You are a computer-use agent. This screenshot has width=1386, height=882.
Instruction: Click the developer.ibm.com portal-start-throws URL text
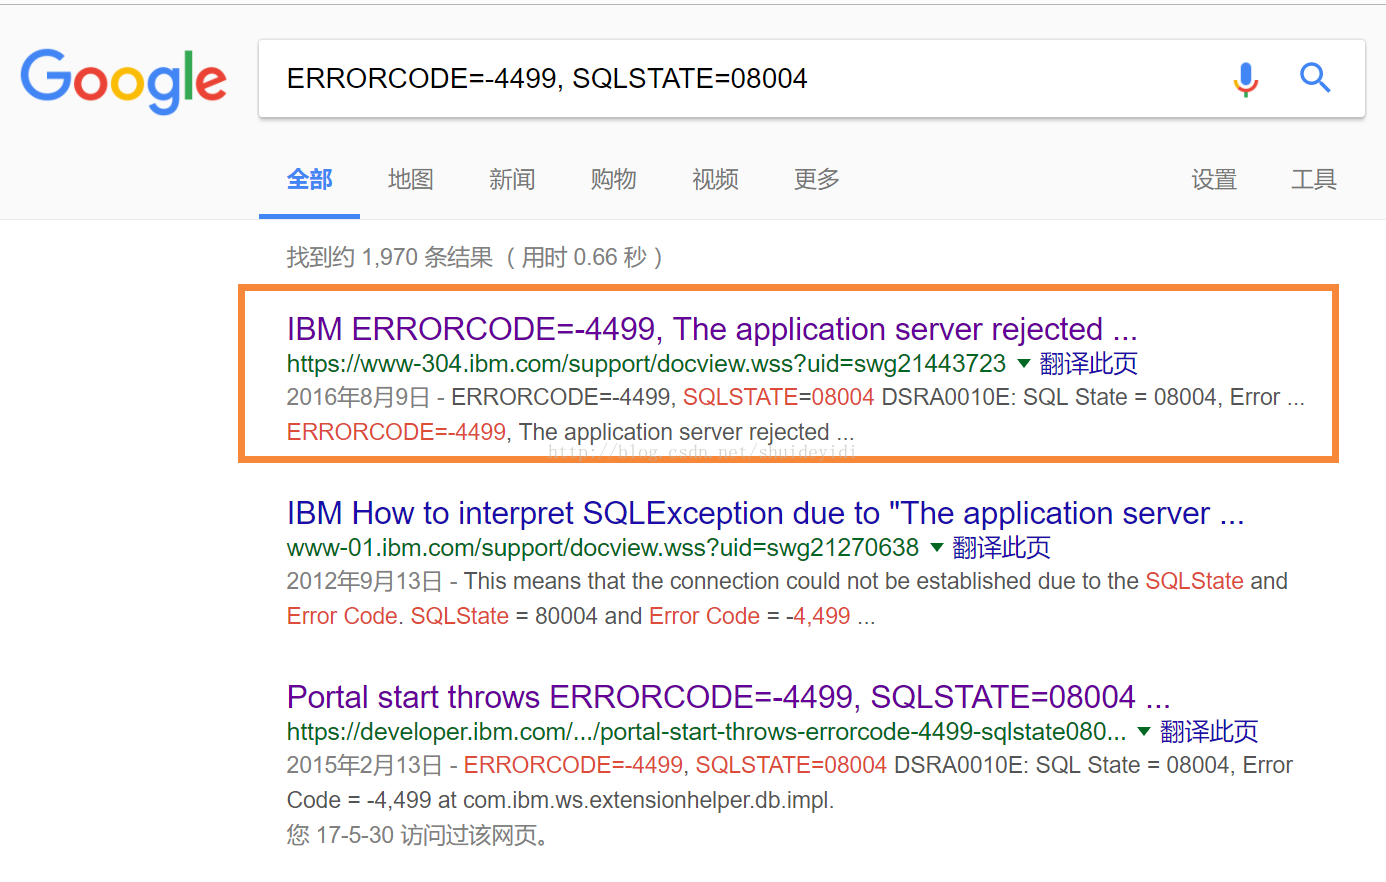coord(706,732)
